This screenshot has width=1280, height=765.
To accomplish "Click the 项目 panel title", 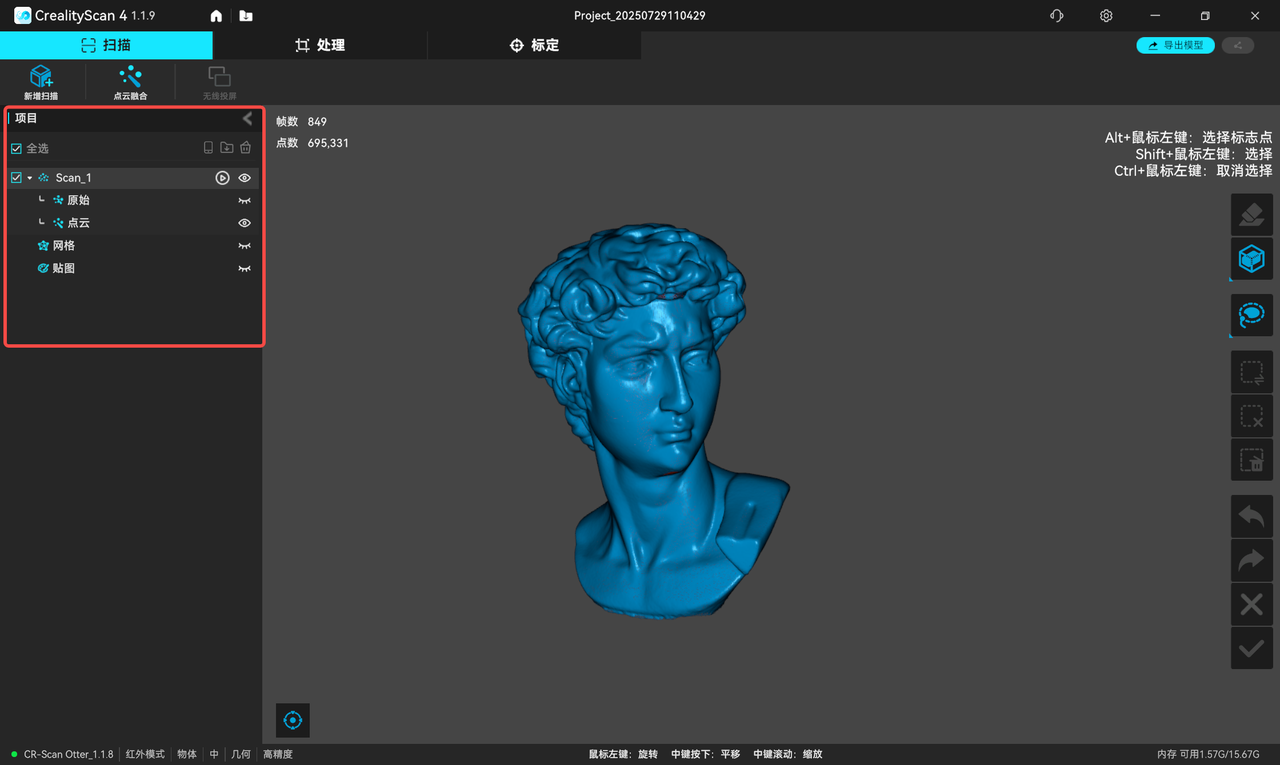I will click(26, 119).
